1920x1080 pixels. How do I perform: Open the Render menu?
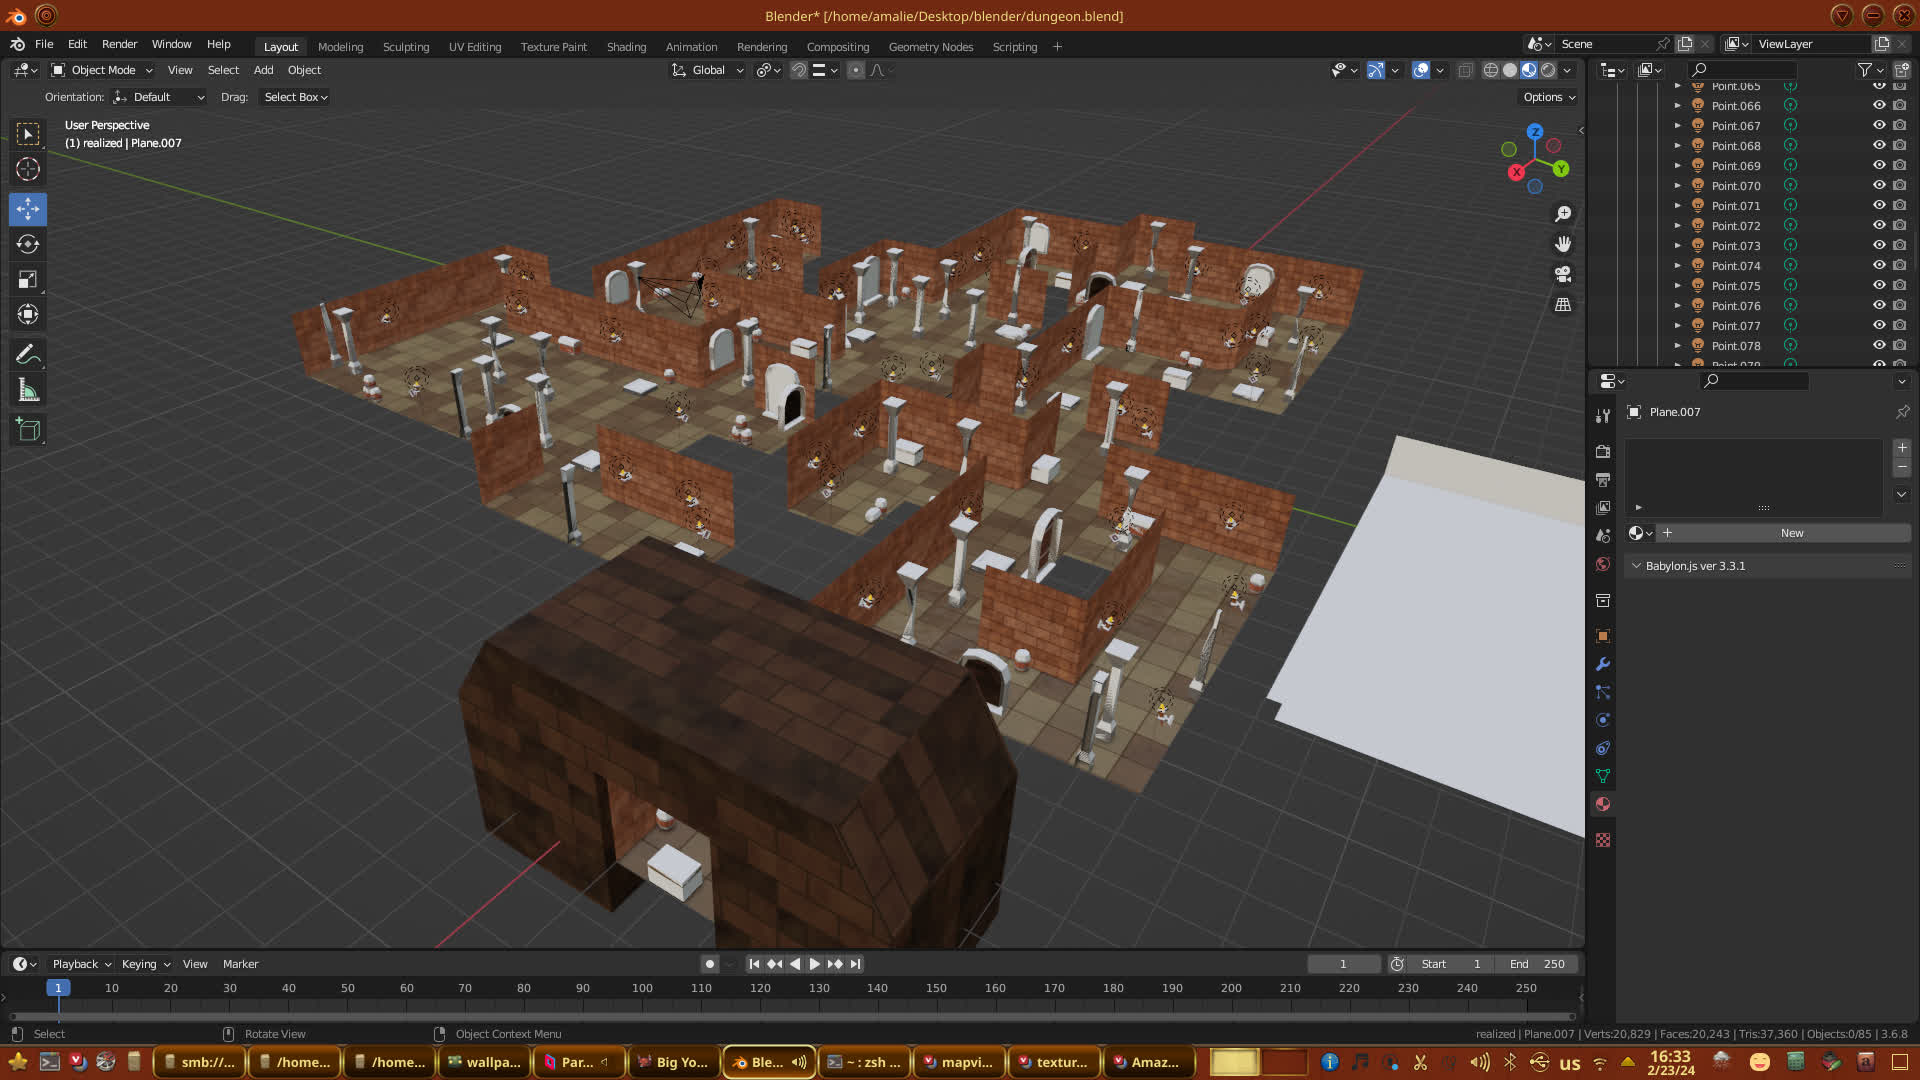(x=119, y=44)
